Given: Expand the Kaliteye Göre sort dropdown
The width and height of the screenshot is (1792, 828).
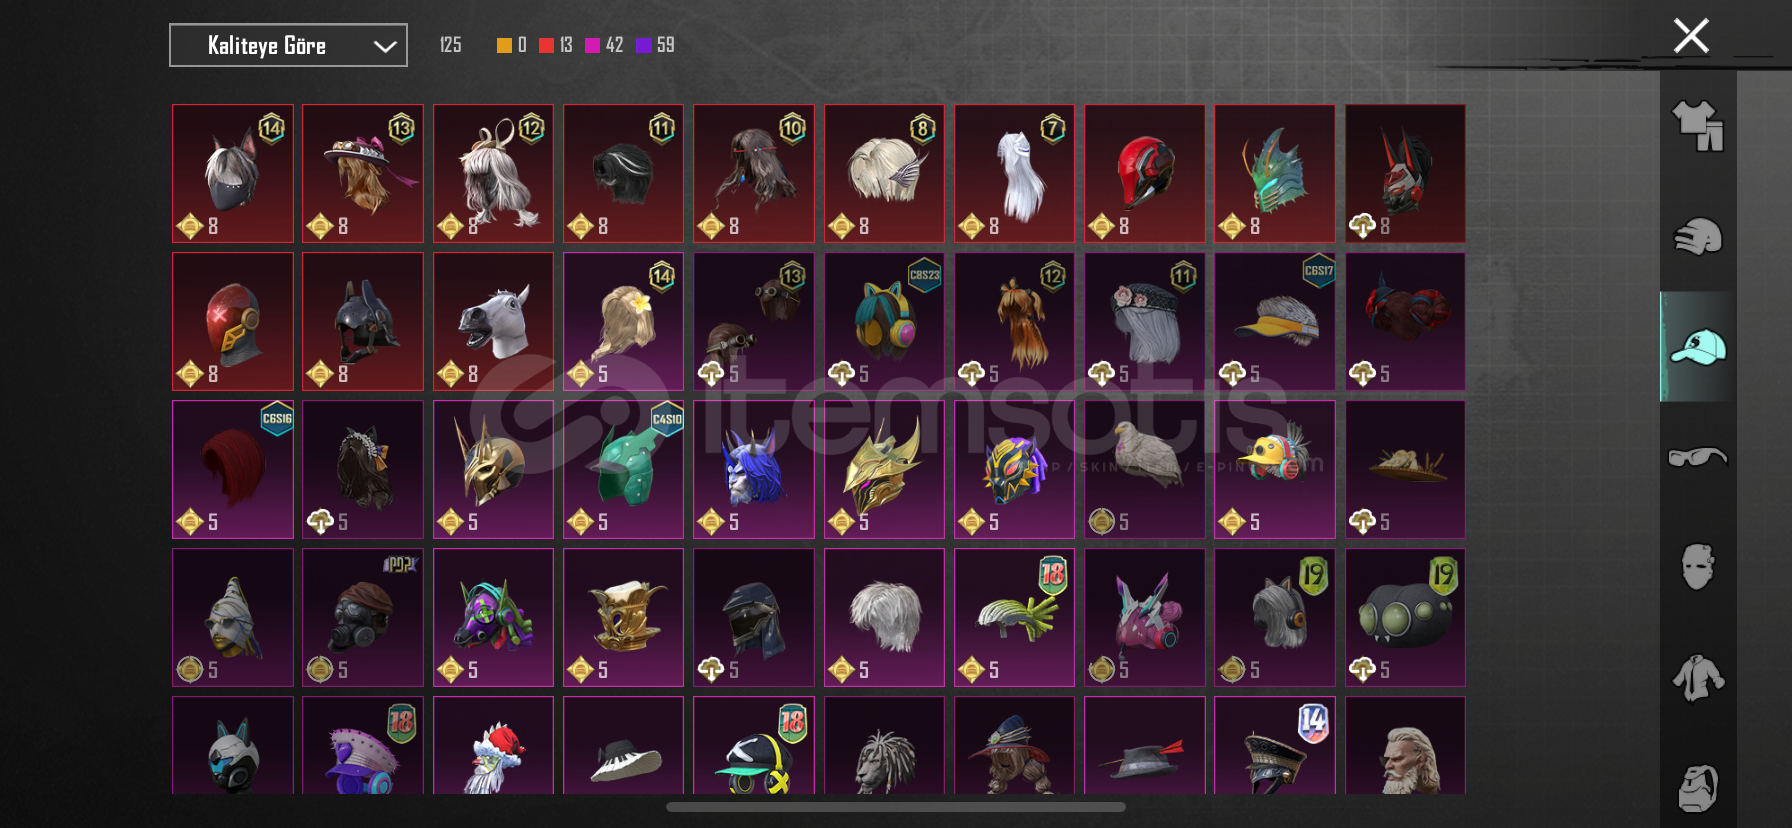Looking at the screenshot, I should click(x=288, y=45).
